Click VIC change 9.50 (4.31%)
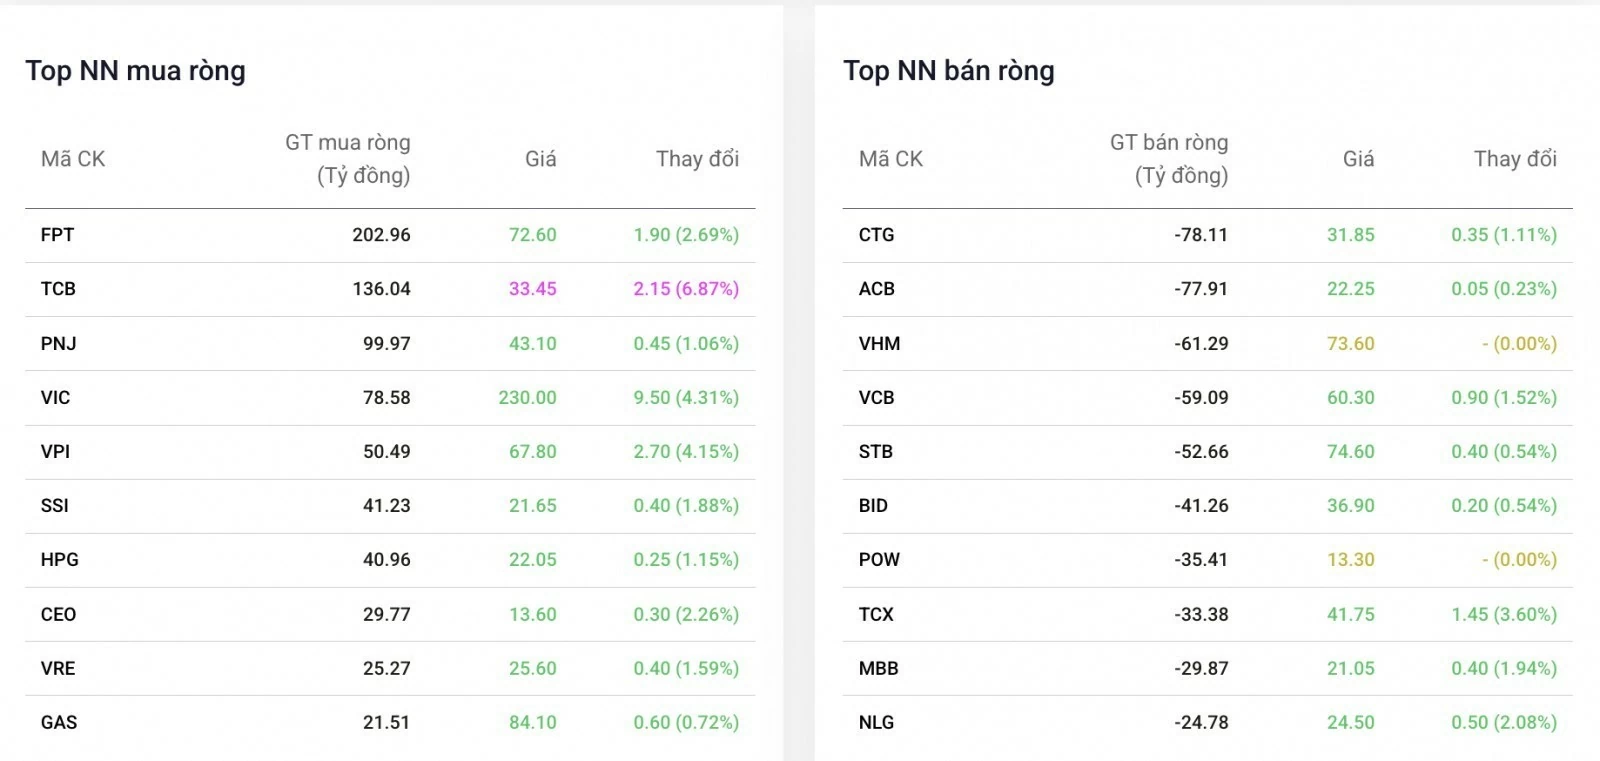 click(x=686, y=398)
